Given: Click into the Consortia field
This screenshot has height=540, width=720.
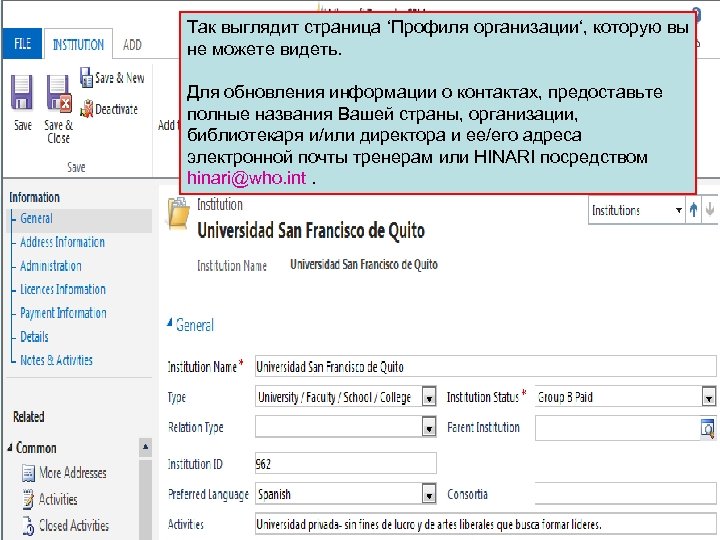Looking at the screenshot, I should tap(625, 494).
